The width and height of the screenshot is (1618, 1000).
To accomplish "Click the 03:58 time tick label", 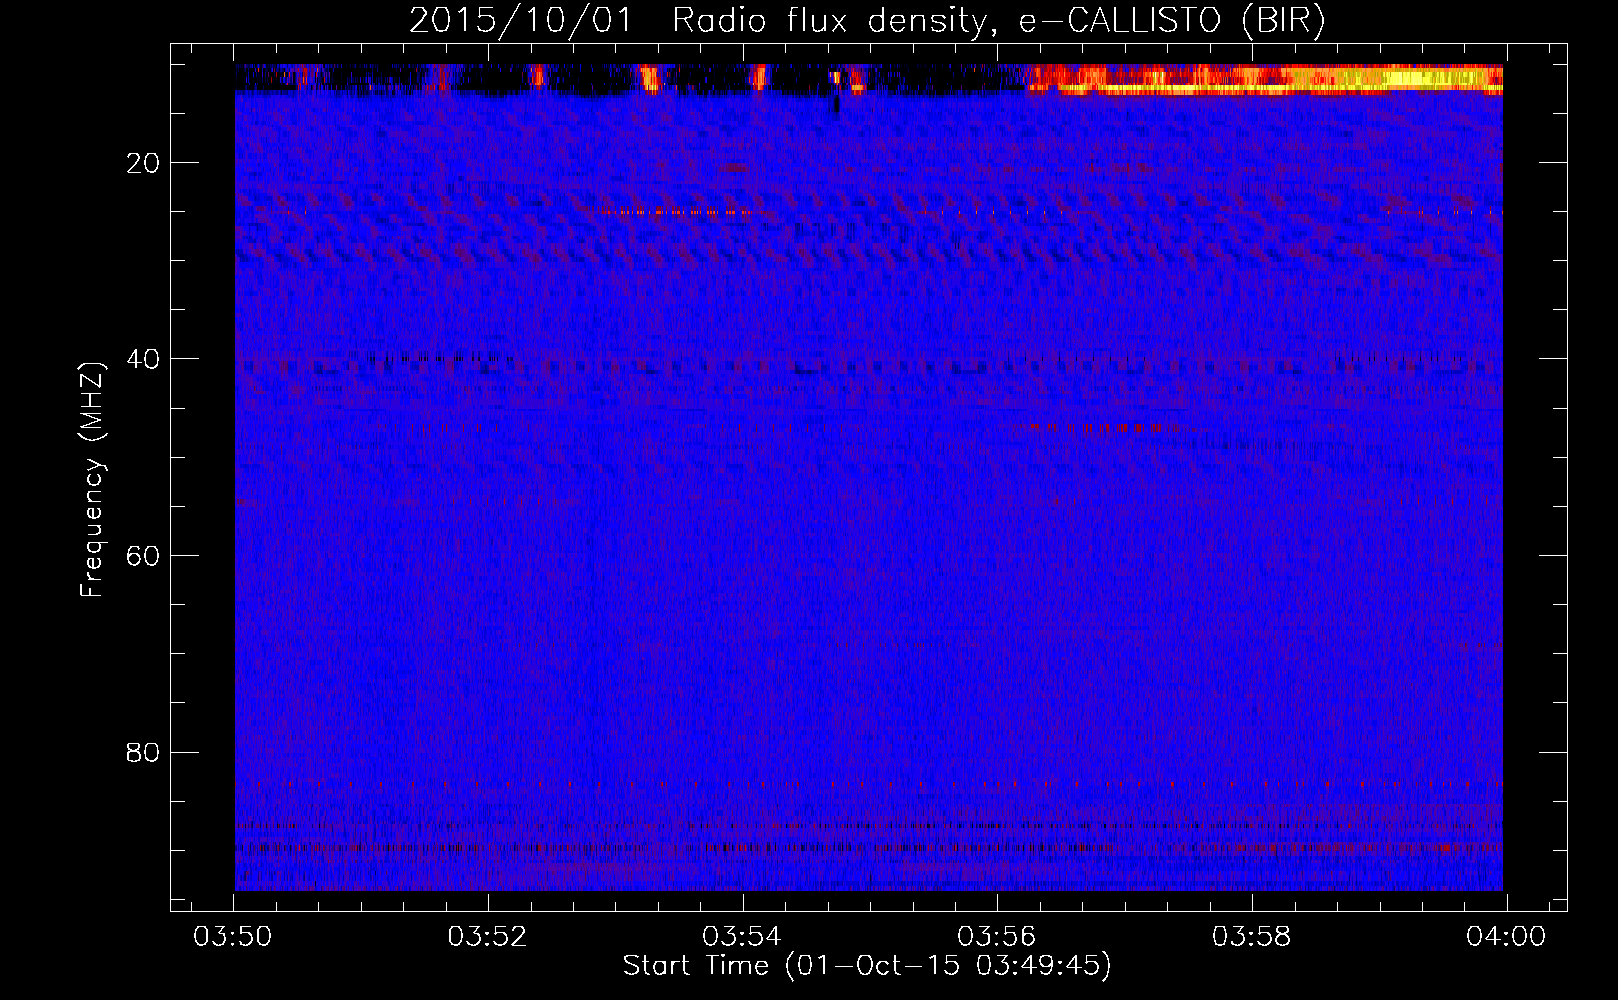I will pos(1251,937).
